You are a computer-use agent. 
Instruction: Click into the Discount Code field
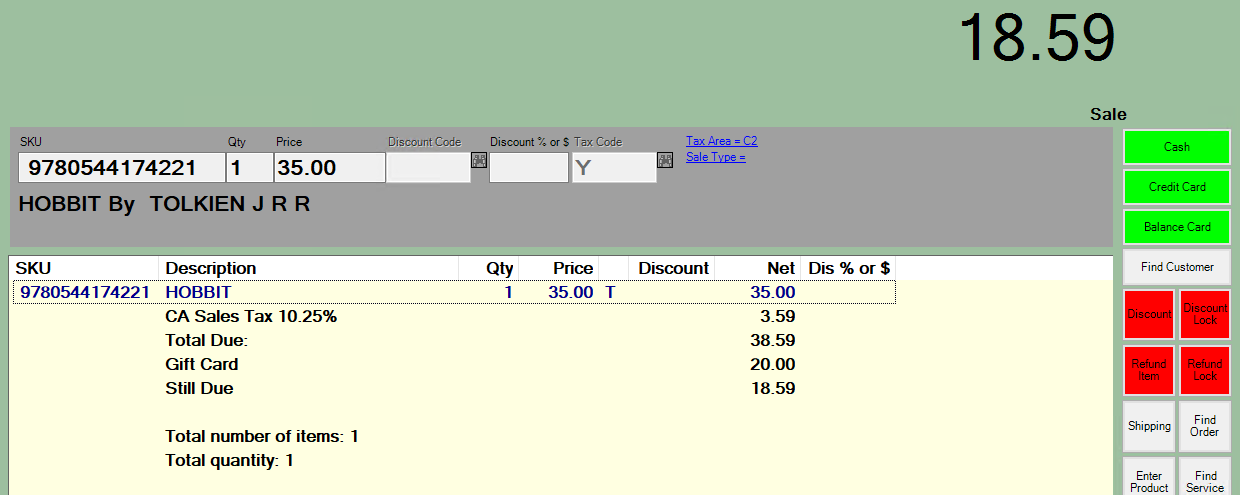428,167
